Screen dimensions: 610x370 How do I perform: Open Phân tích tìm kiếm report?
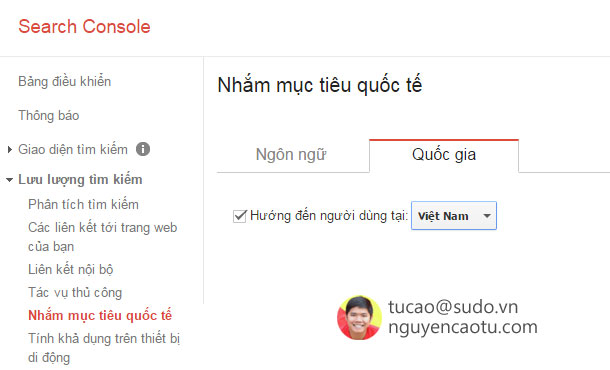(83, 204)
